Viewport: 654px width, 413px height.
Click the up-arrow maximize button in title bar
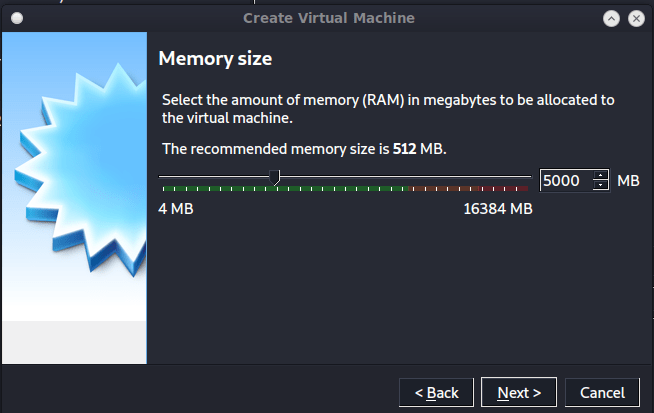click(611, 18)
